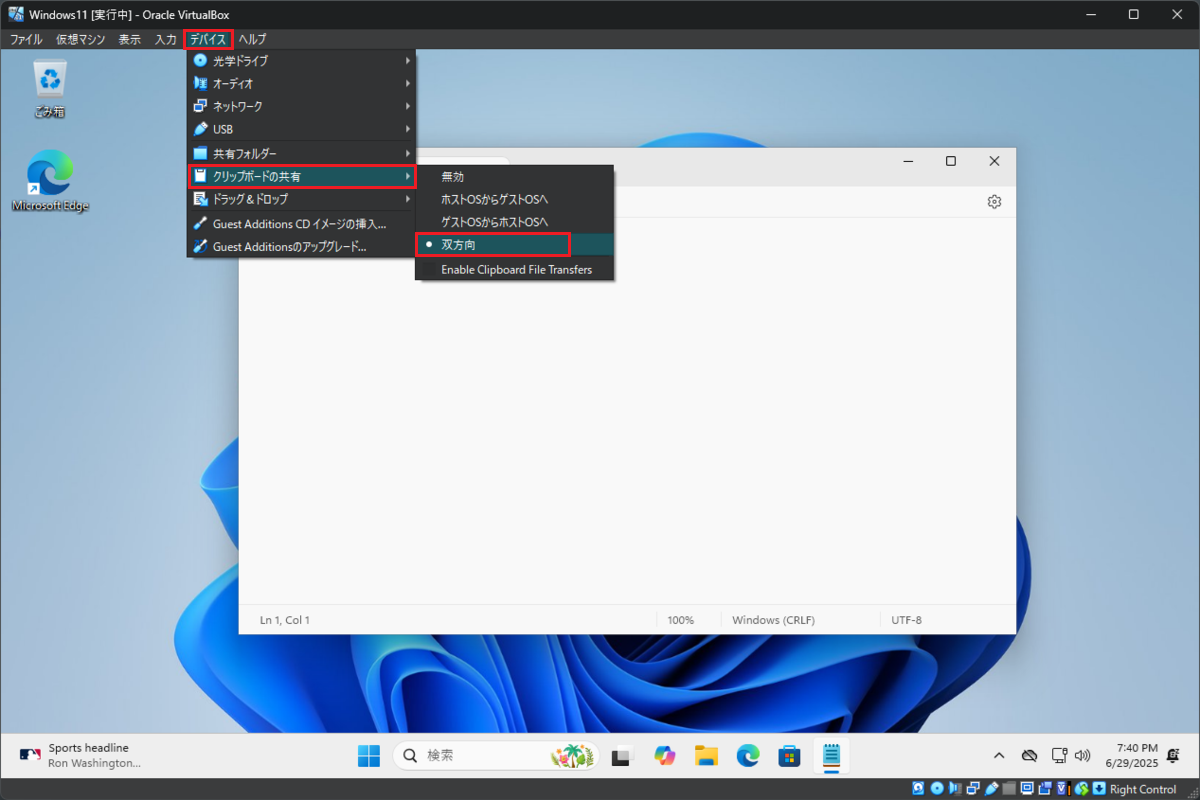Select ホストOSからゲストOSへ clipboard option
1200x800 pixels.
point(515,199)
